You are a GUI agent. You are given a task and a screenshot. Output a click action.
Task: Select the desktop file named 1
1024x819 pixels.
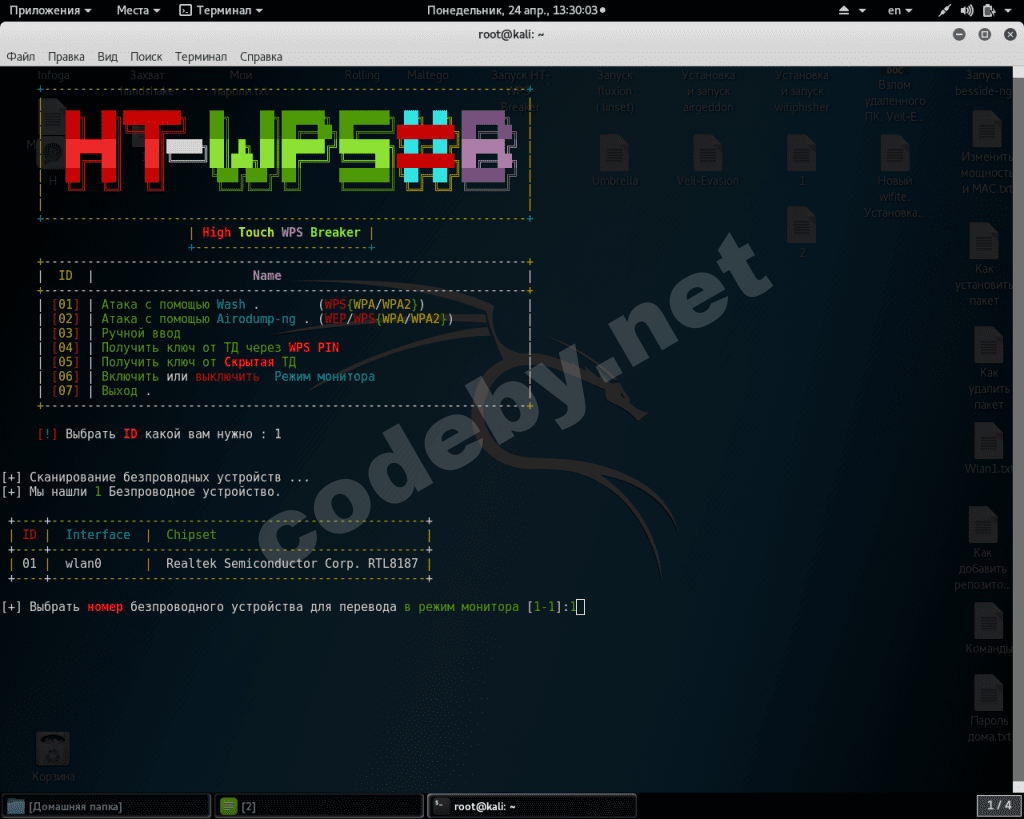point(801,161)
